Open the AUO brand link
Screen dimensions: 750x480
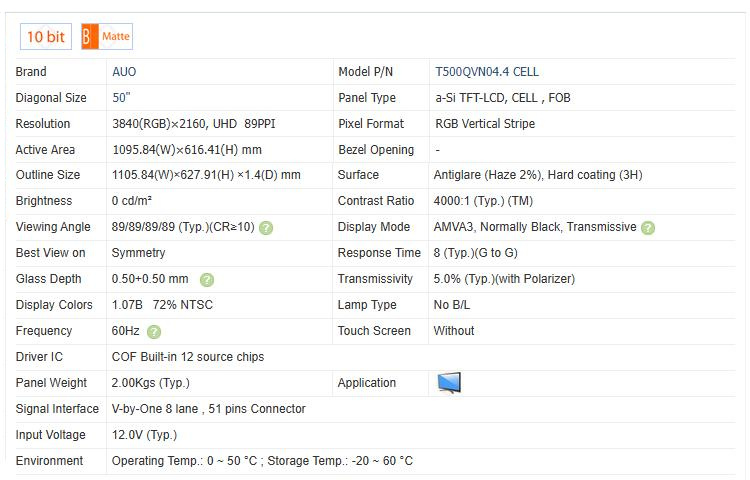[x=124, y=72]
